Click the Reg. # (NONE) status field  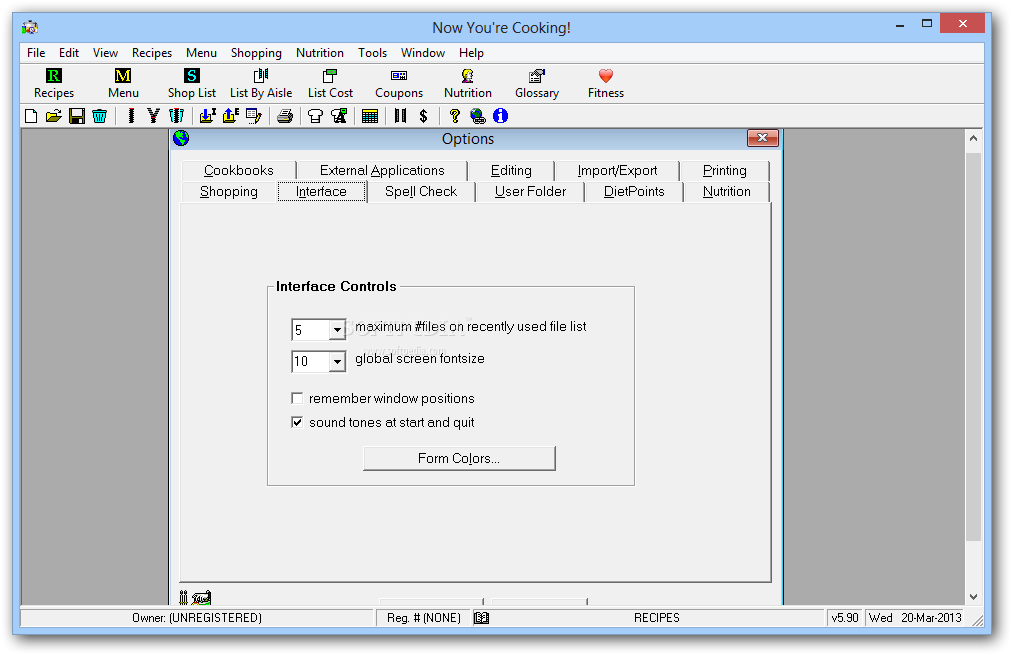[x=424, y=618]
